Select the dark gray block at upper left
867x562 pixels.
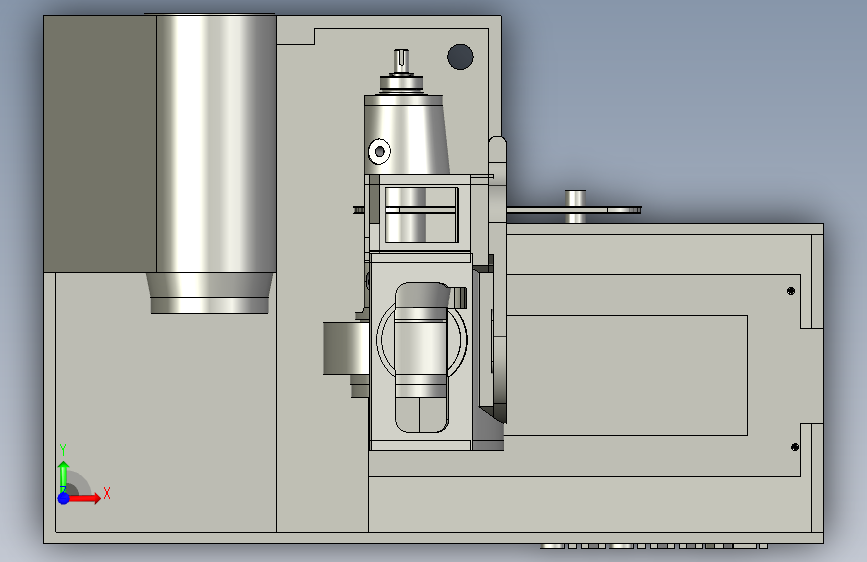[100, 144]
